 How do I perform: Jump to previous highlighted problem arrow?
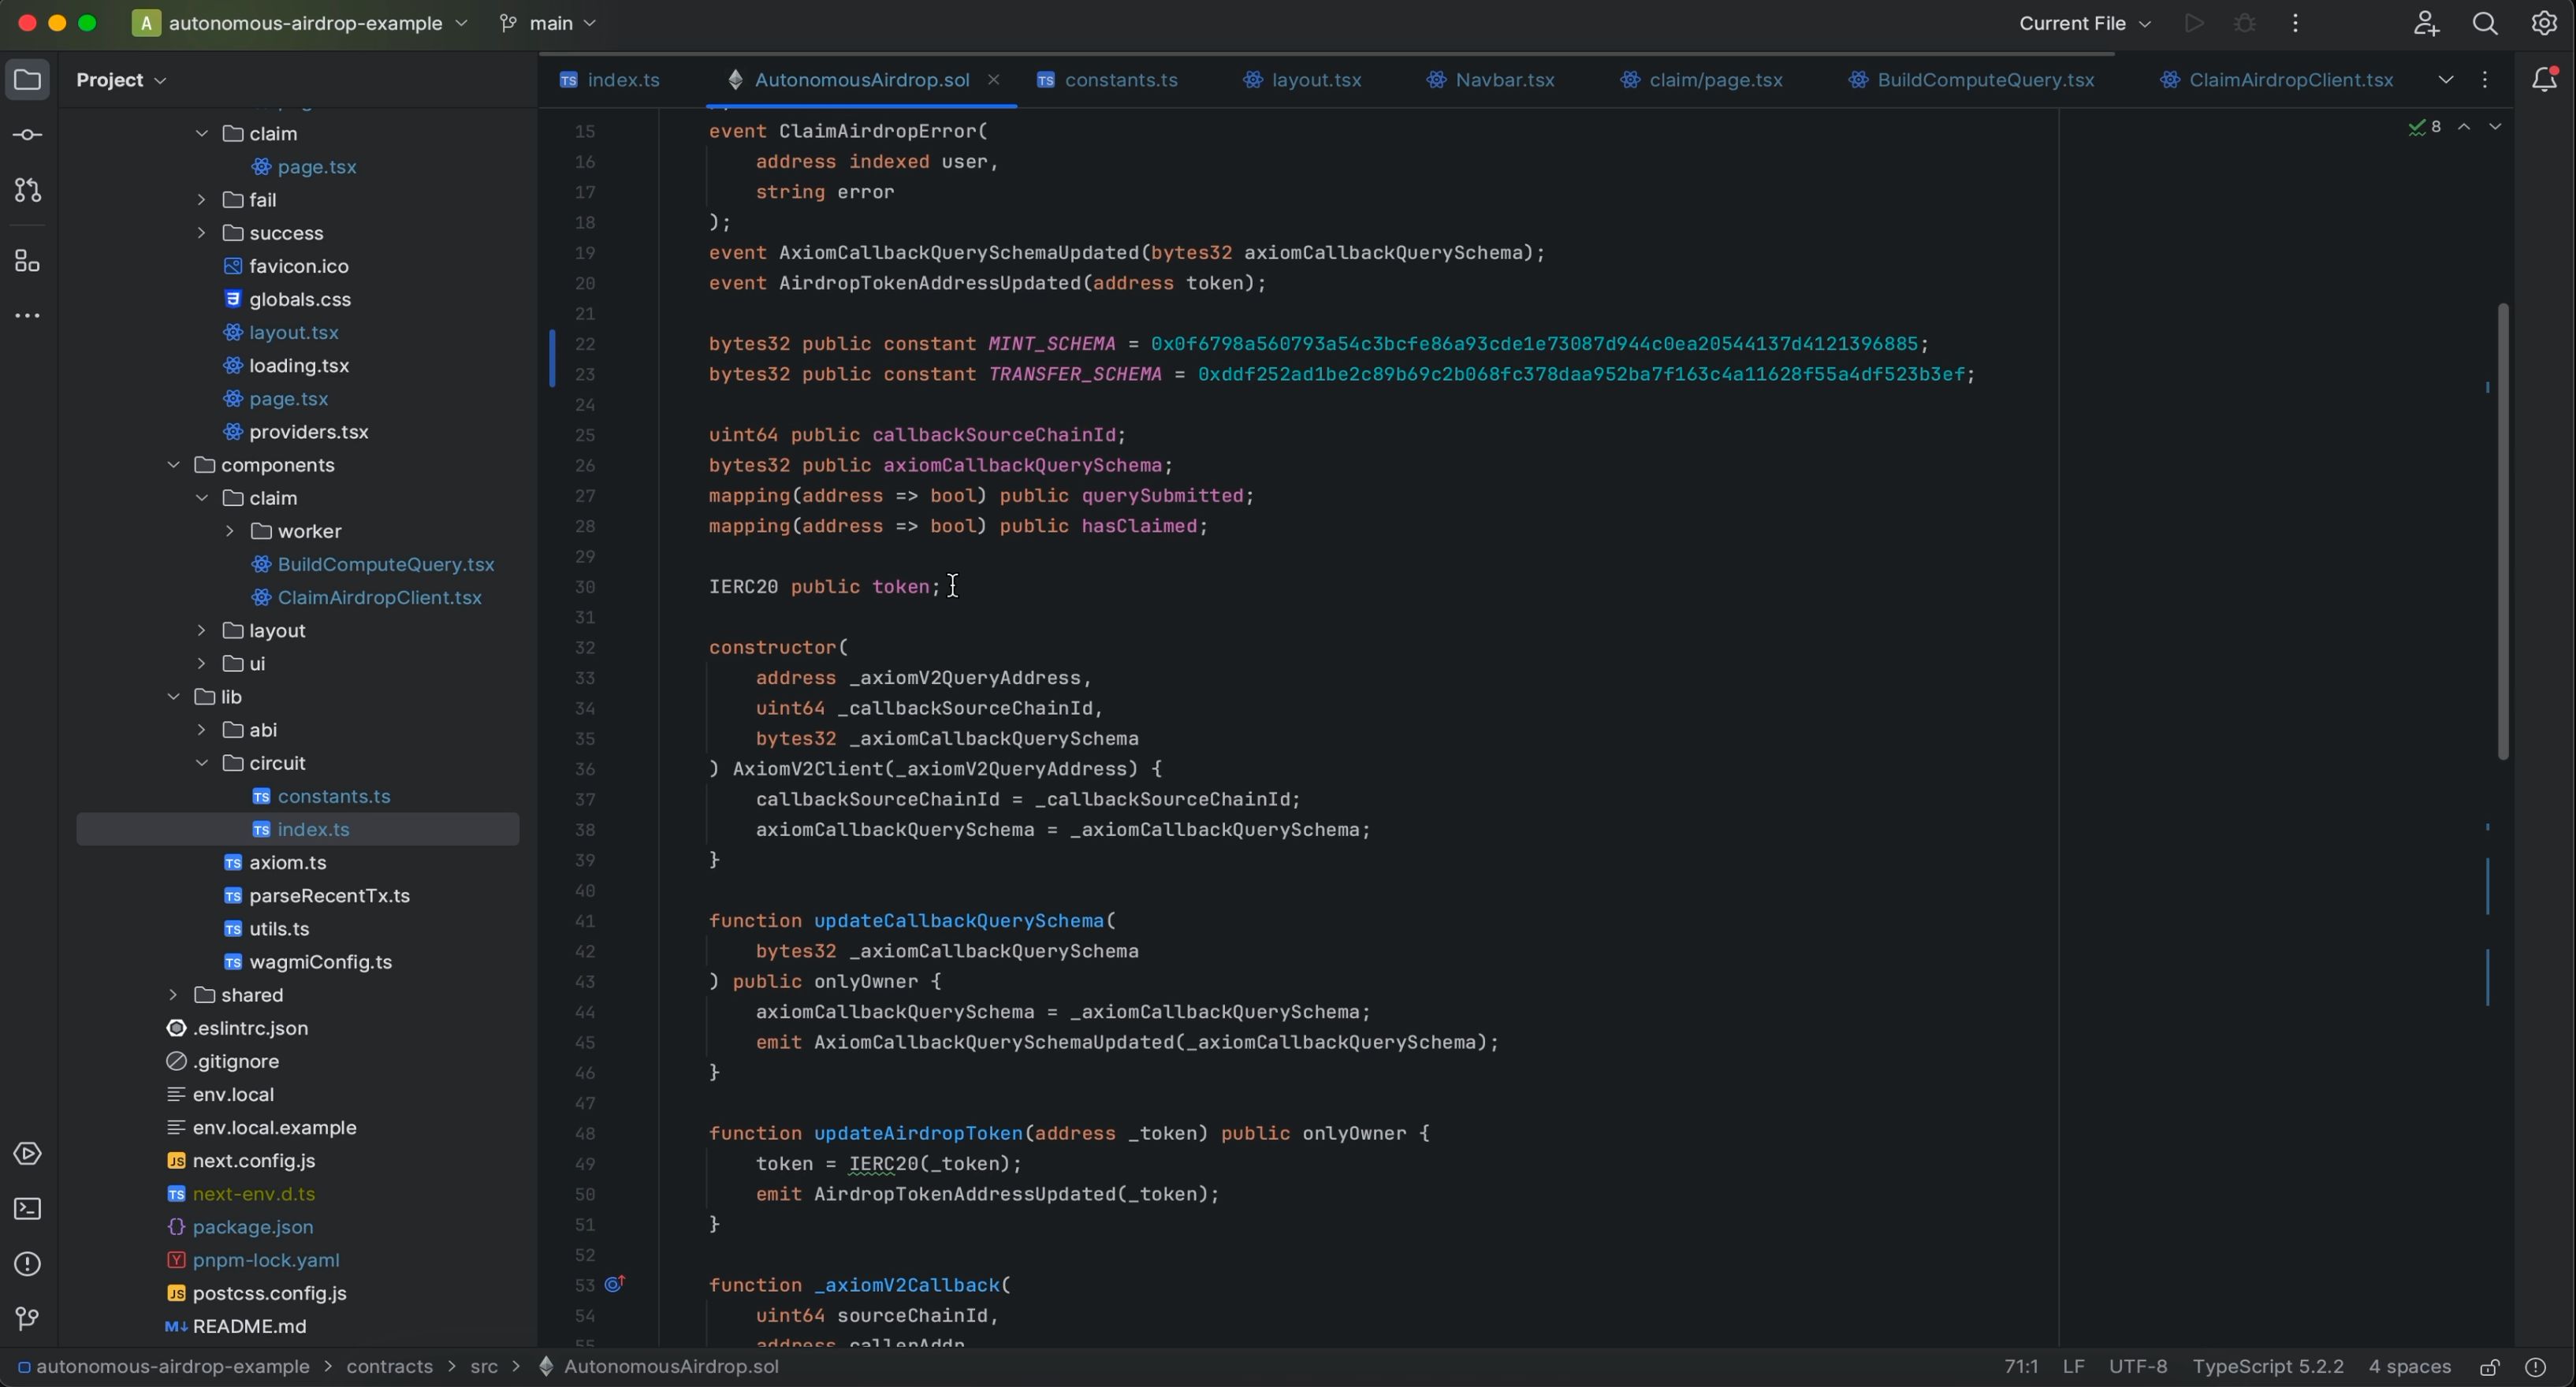coord(2465,127)
